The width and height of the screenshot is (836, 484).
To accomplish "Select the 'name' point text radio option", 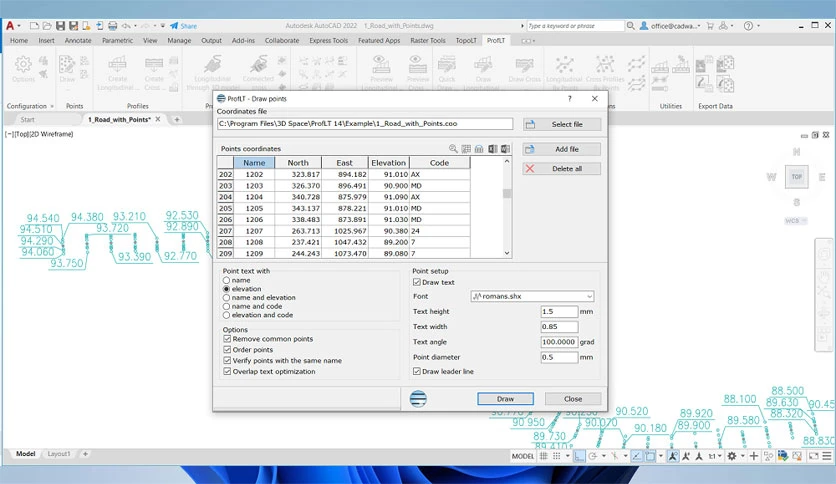I will coord(227,280).
